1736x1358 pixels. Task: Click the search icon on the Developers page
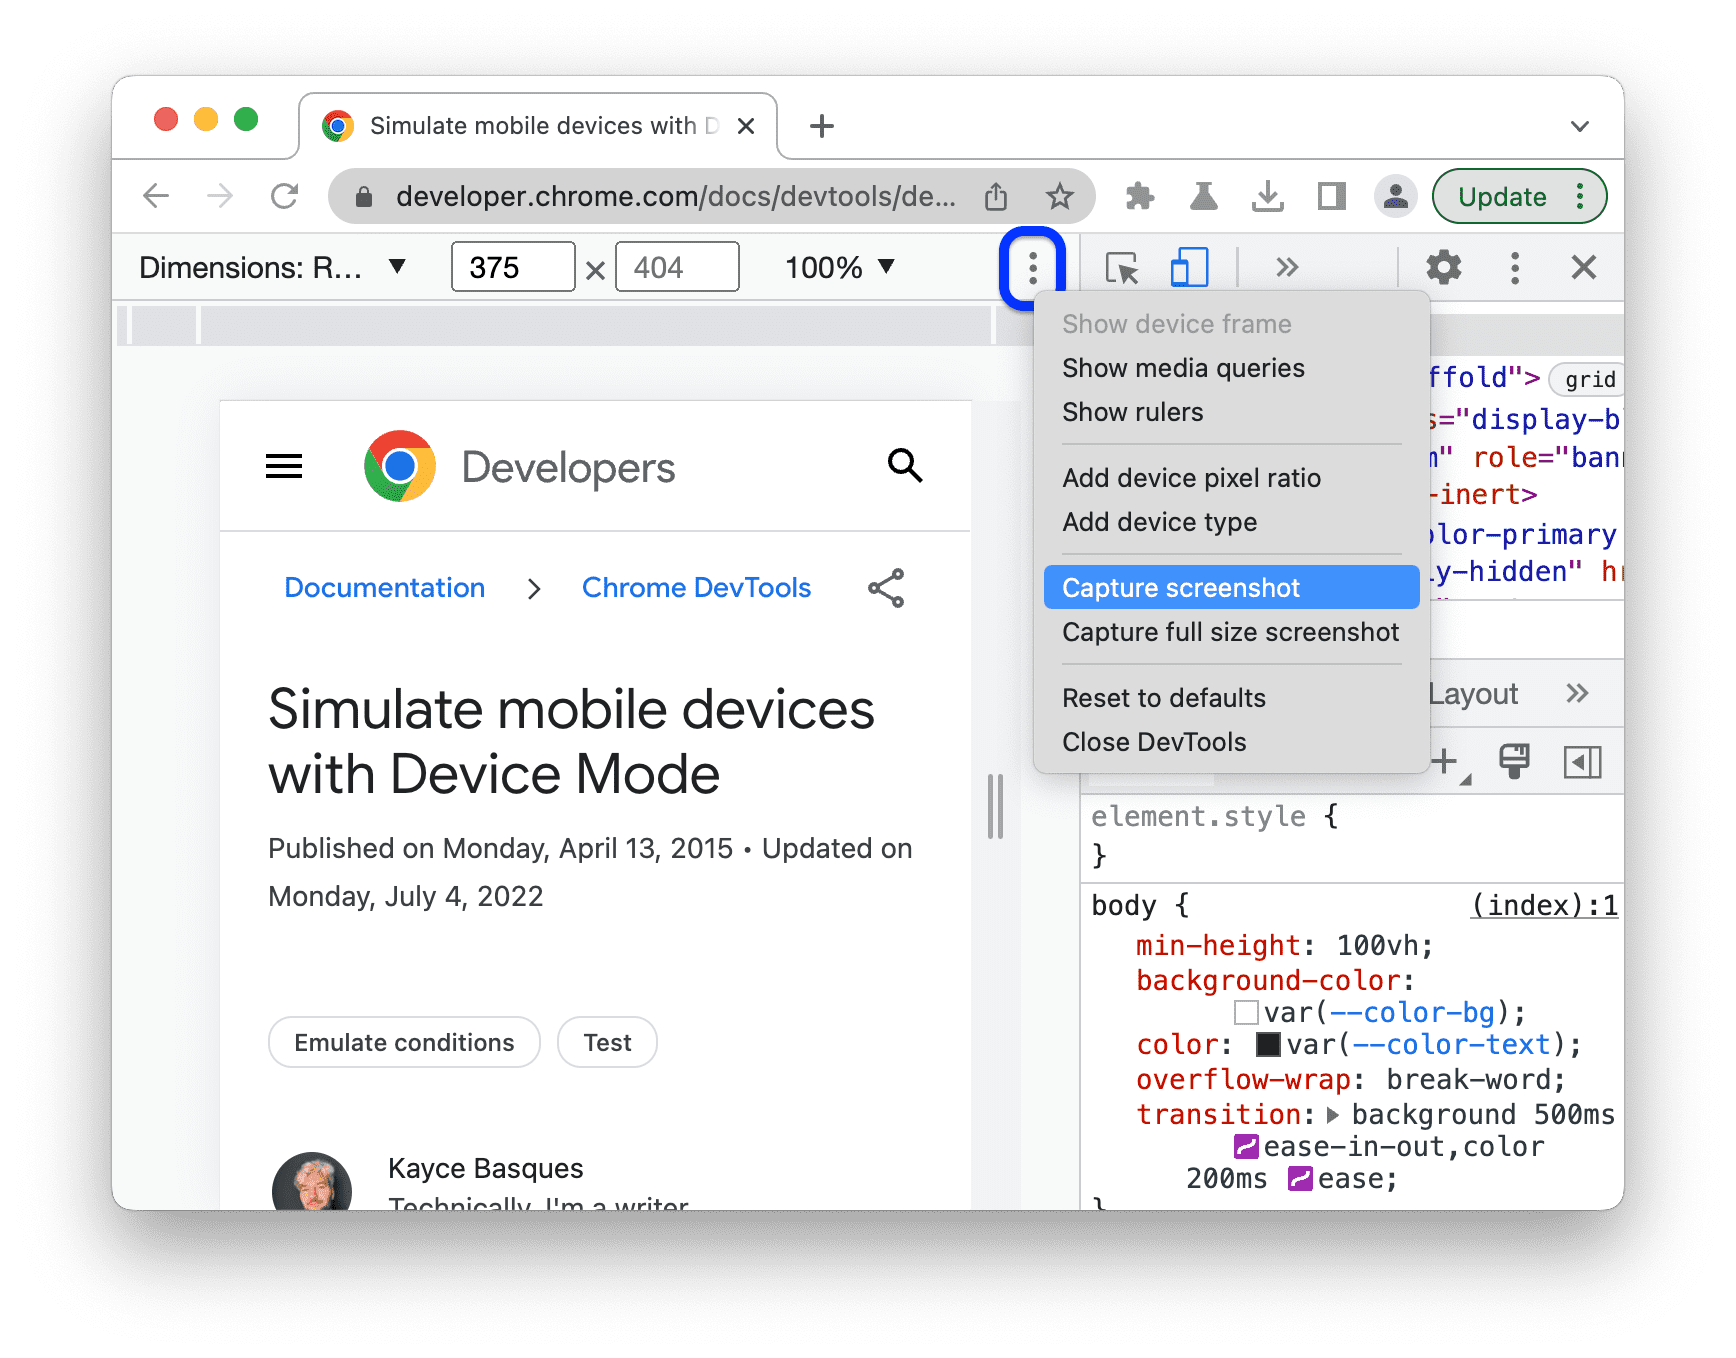pos(904,465)
